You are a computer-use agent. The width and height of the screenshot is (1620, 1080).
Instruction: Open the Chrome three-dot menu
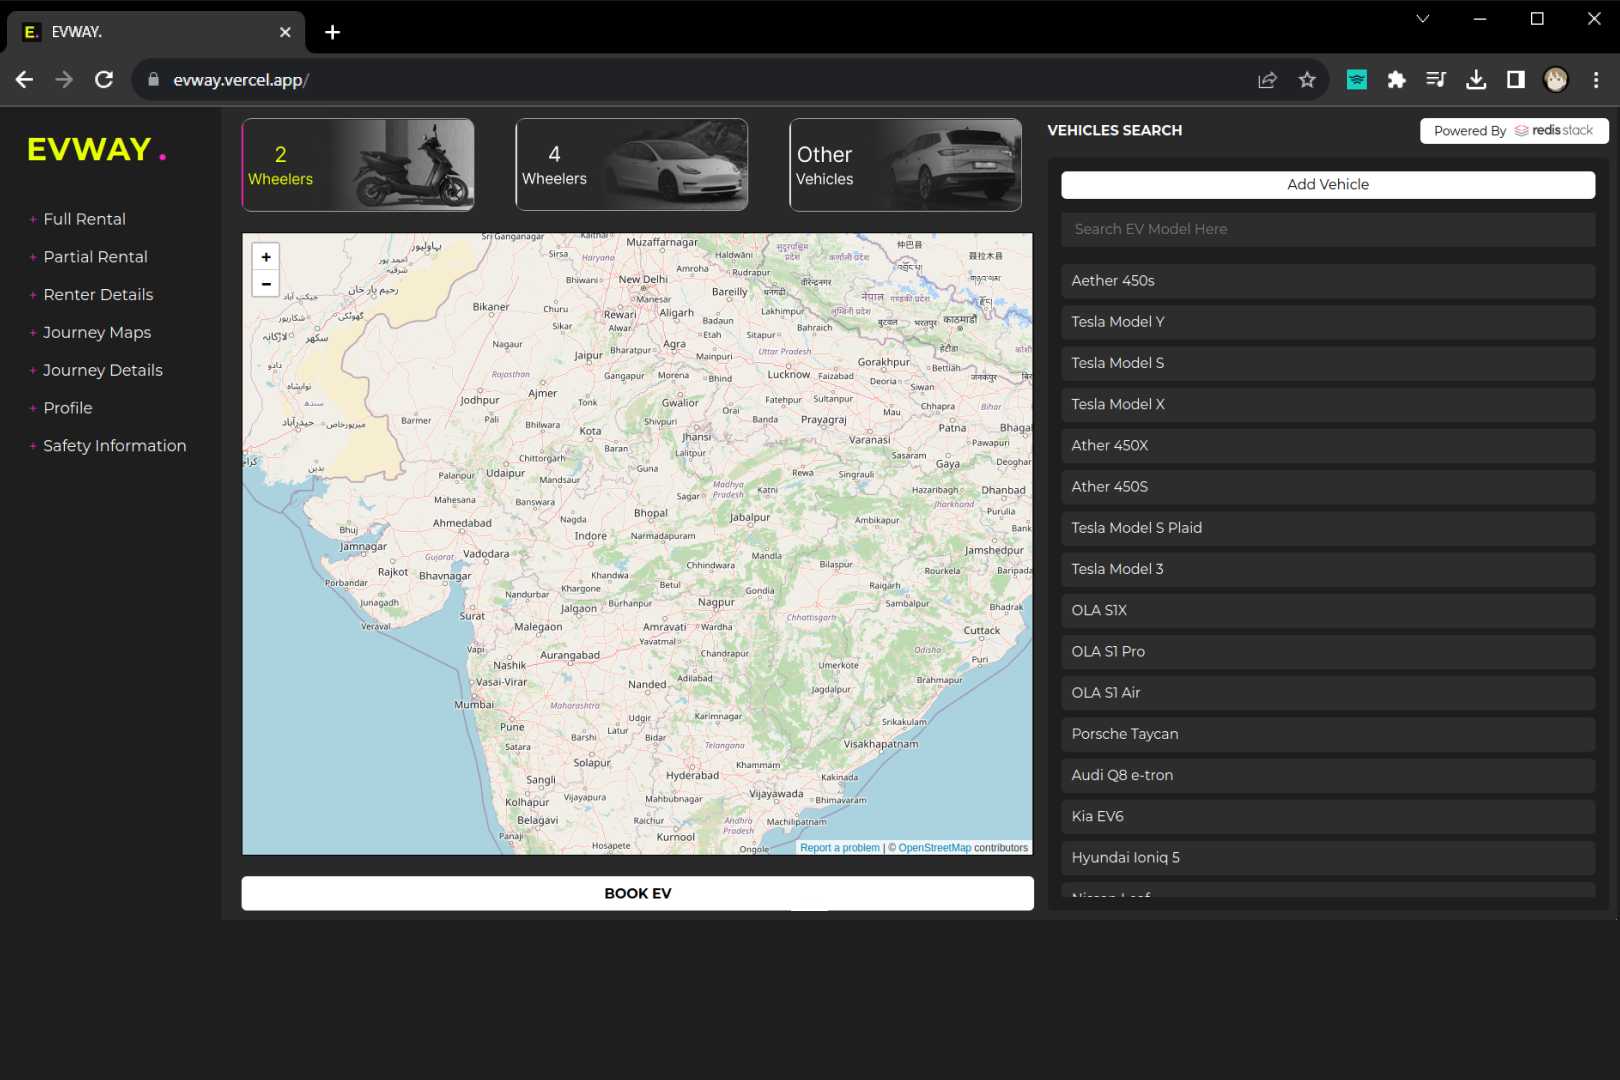1596,80
